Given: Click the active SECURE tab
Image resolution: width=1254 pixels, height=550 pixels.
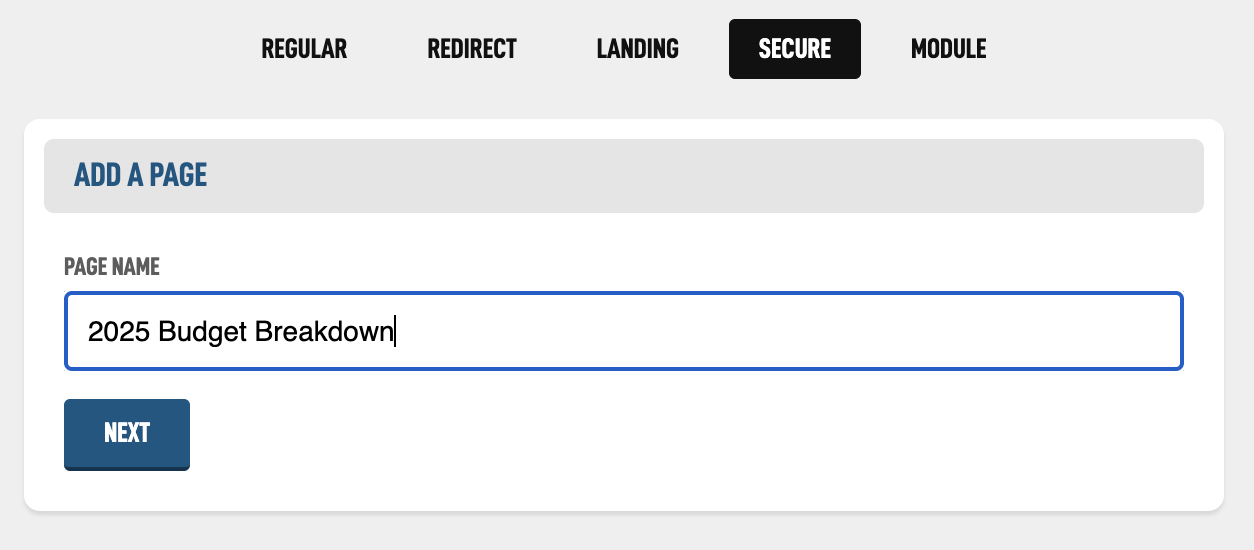Looking at the screenshot, I should (x=794, y=48).
